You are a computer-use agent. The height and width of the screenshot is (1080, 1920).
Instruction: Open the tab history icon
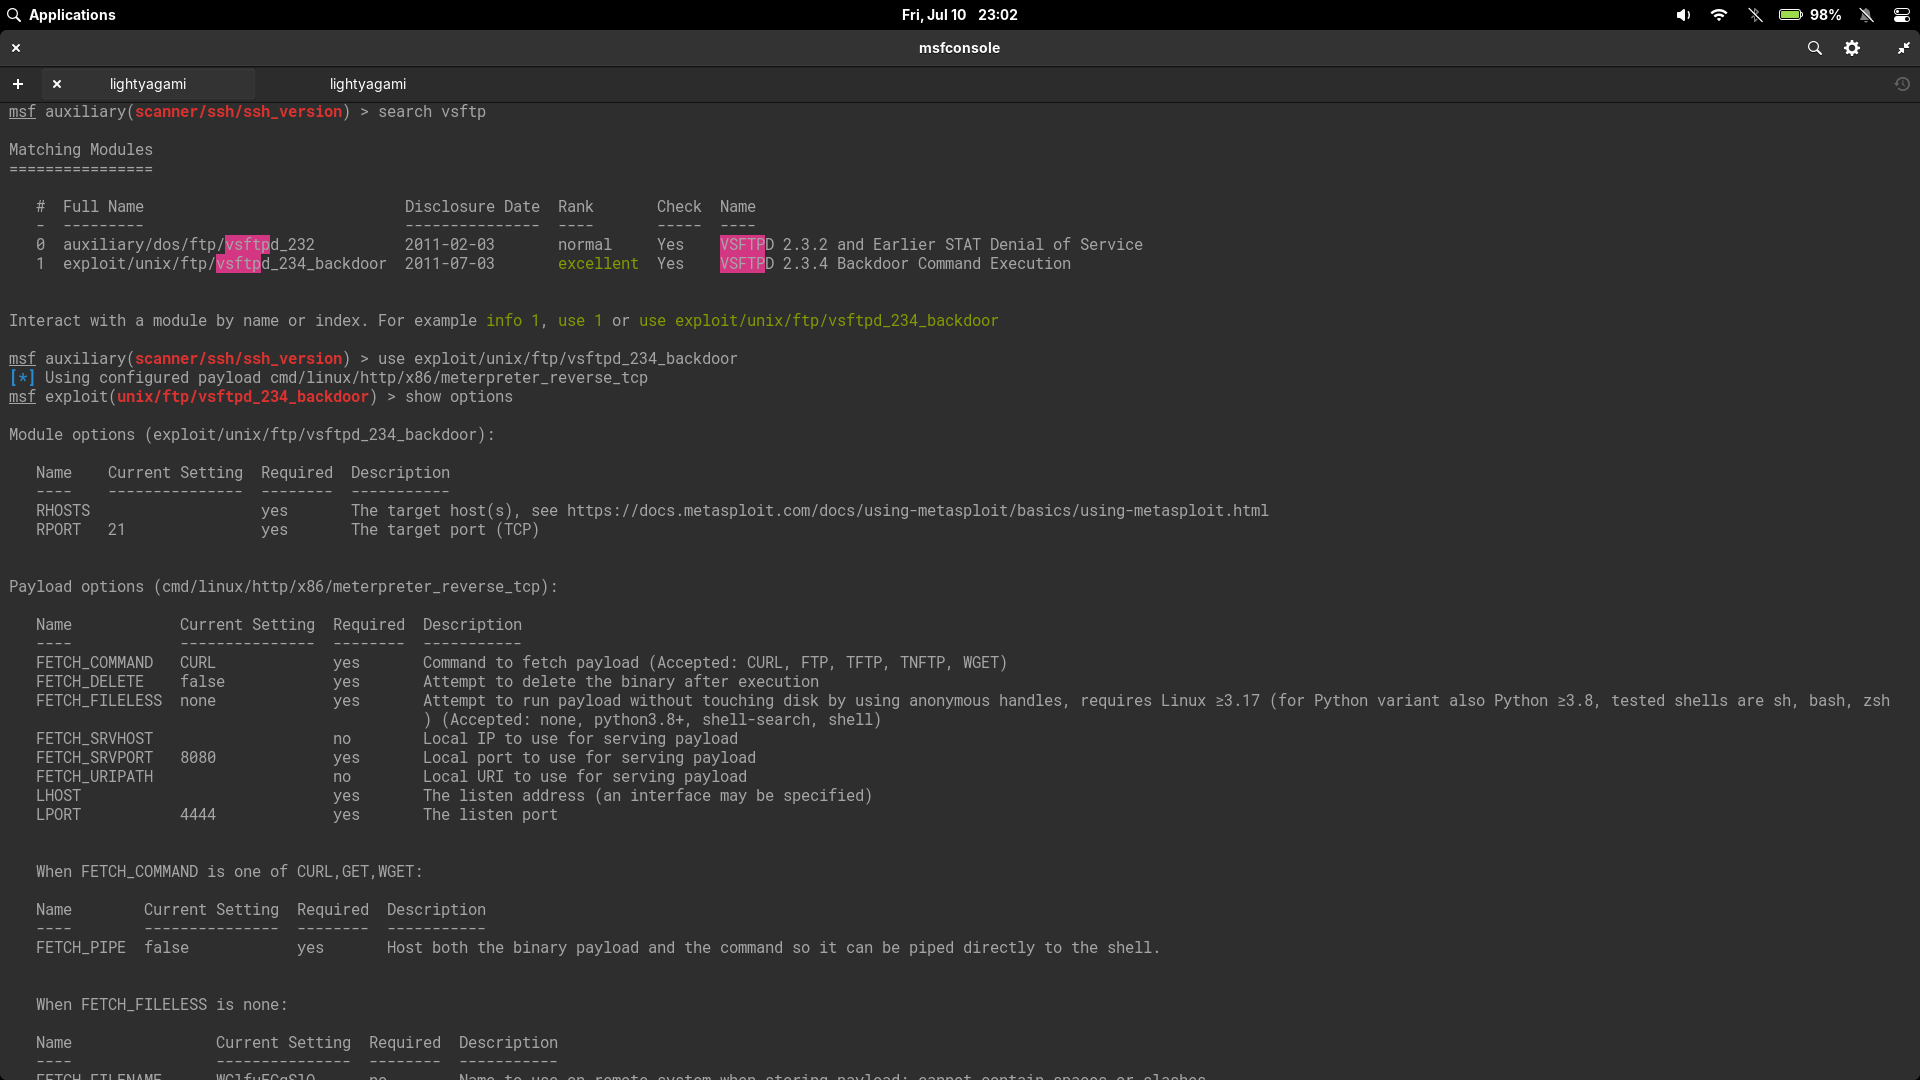[x=1902, y=84]
